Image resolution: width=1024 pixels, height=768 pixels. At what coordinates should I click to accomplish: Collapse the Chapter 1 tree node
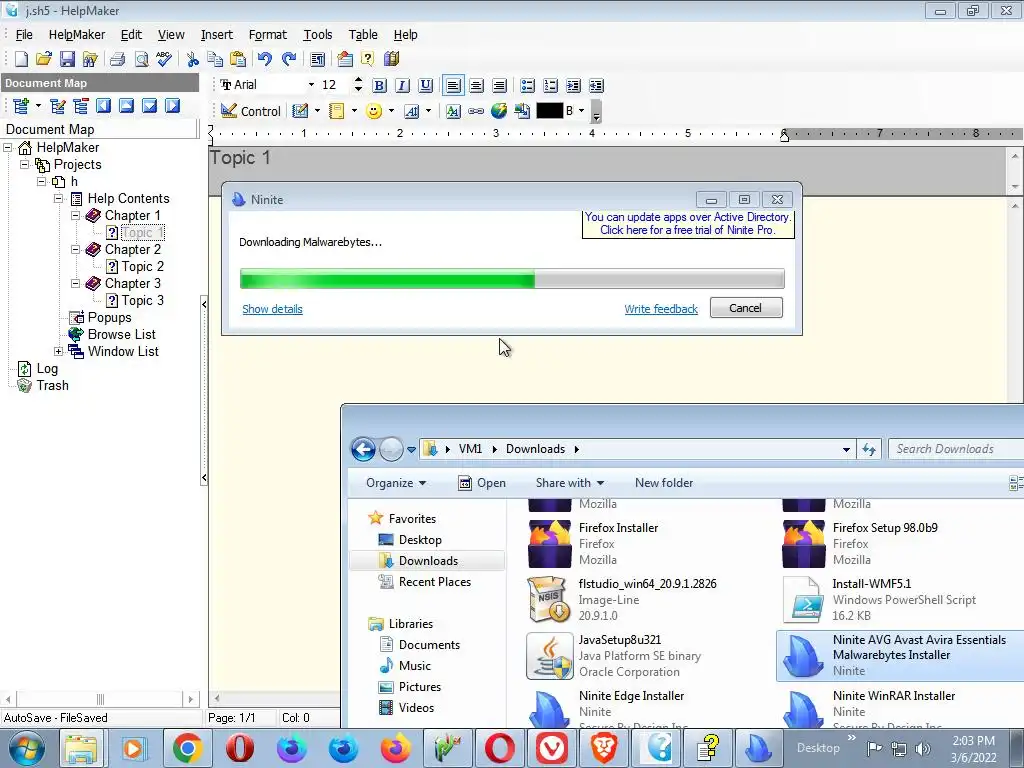76,215
